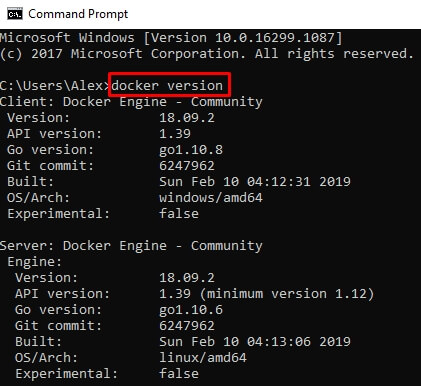Click the client 'Go version:' label
Viewport: 421px width, 386px height.
pos(50,150)
